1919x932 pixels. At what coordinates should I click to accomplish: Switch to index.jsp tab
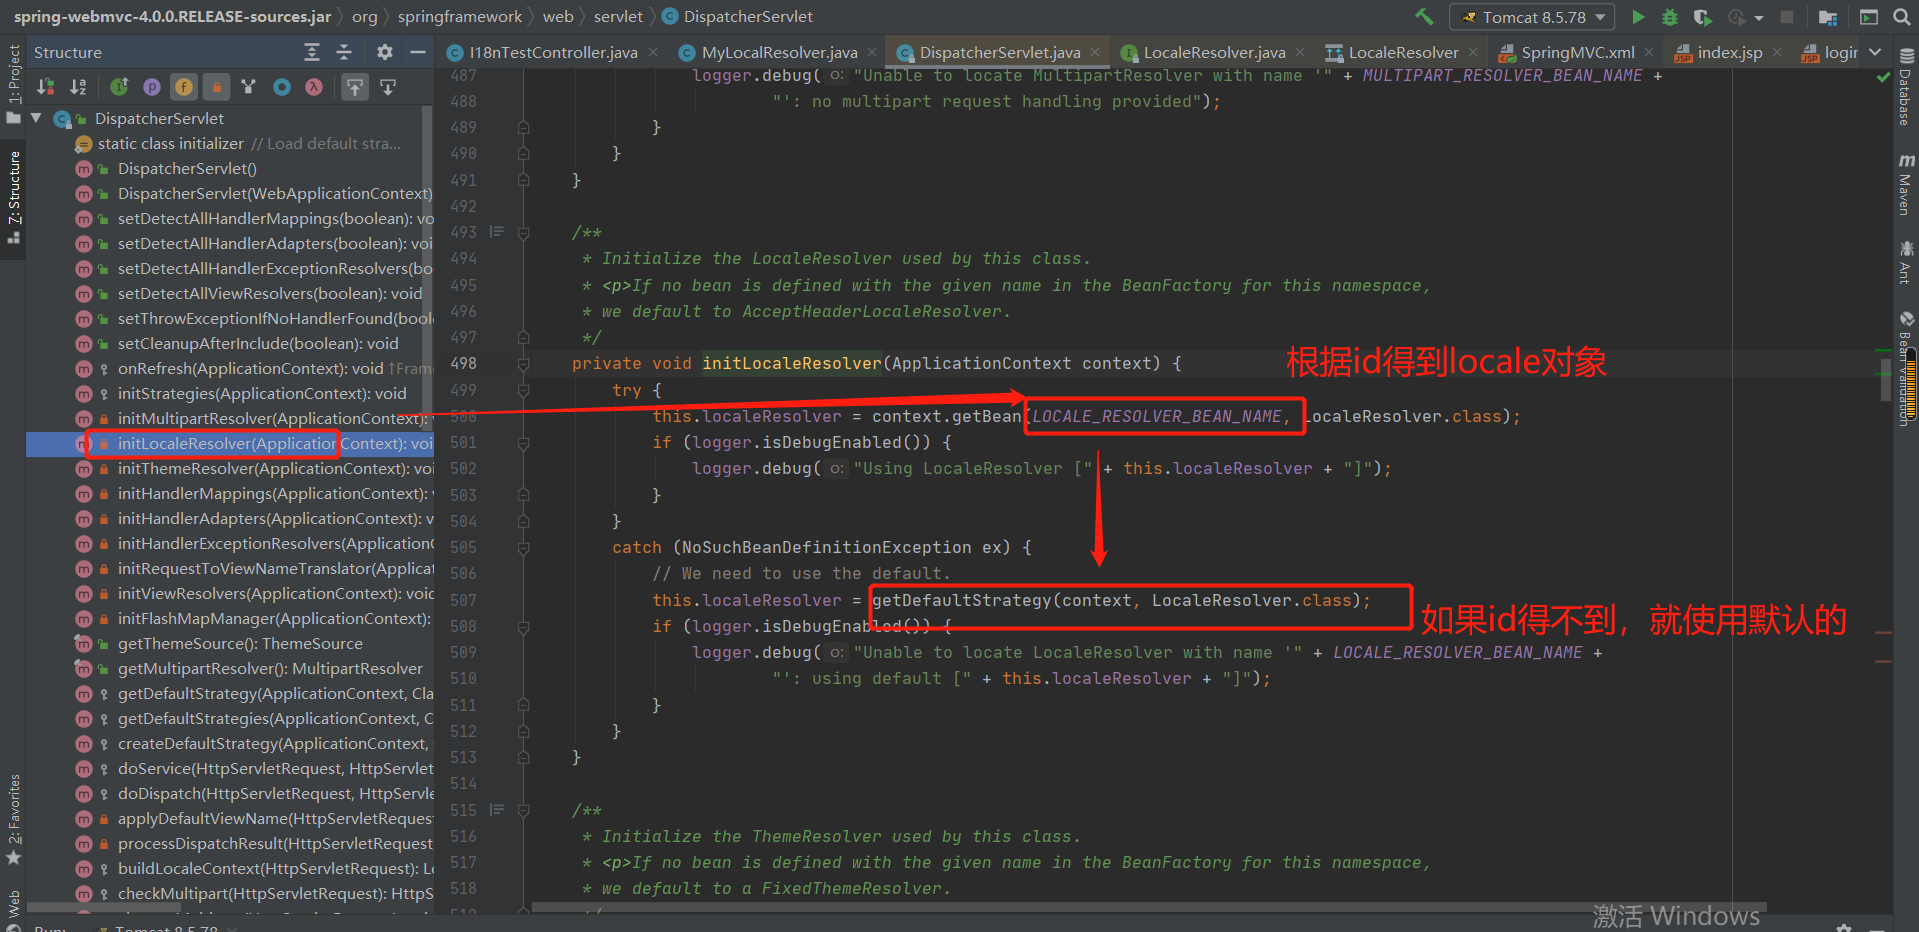pos(1729,52)
